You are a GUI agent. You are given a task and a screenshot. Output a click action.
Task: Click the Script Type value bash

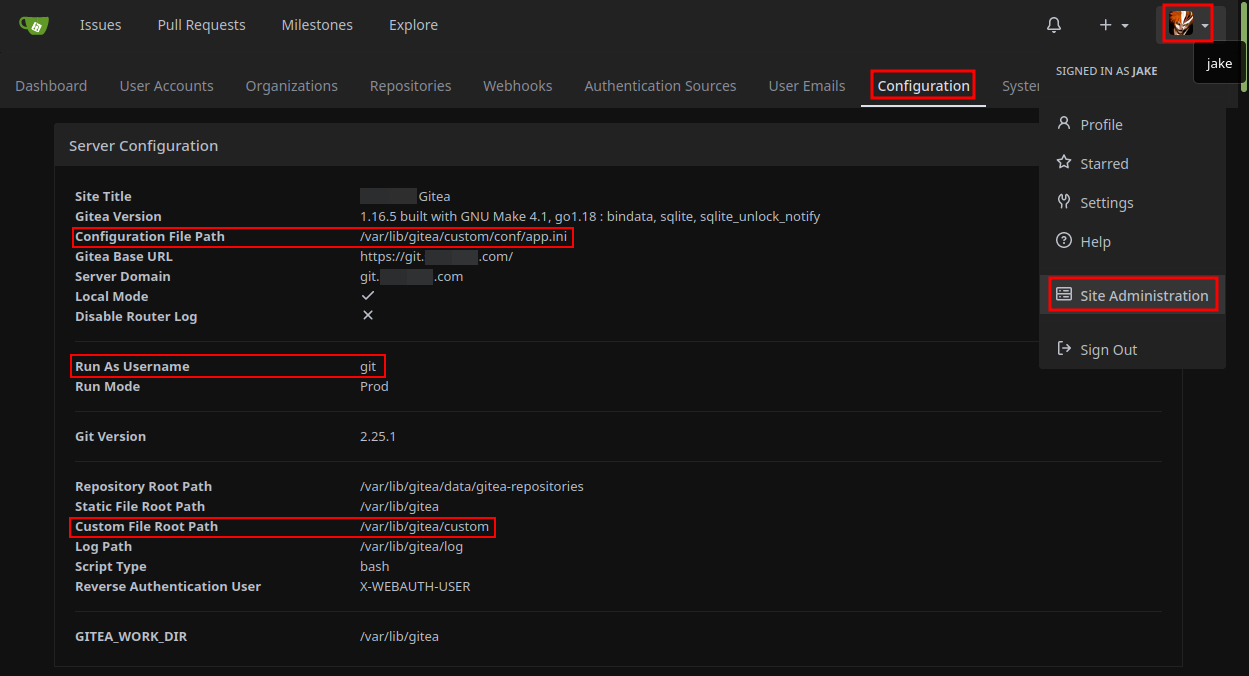click(375, 566)
